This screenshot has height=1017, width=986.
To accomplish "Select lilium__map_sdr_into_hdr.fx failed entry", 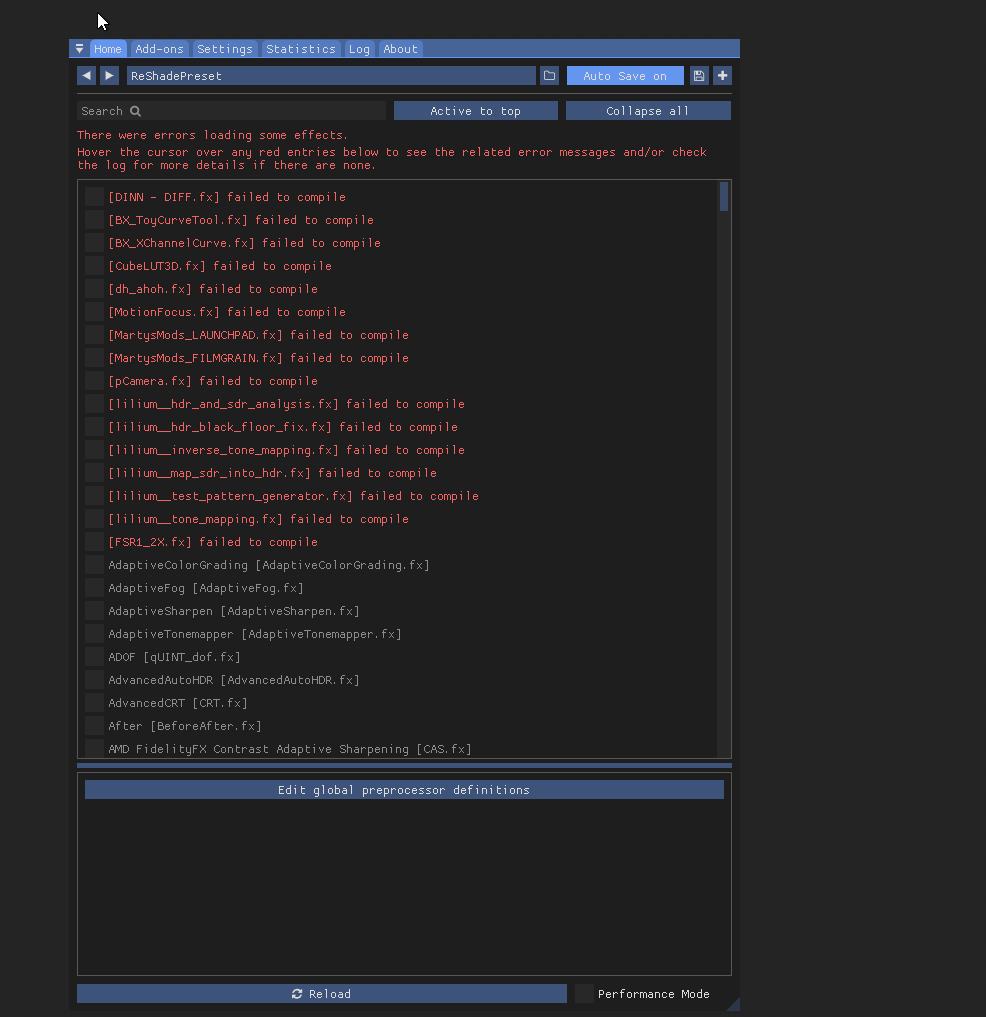I will coord(272,473).
